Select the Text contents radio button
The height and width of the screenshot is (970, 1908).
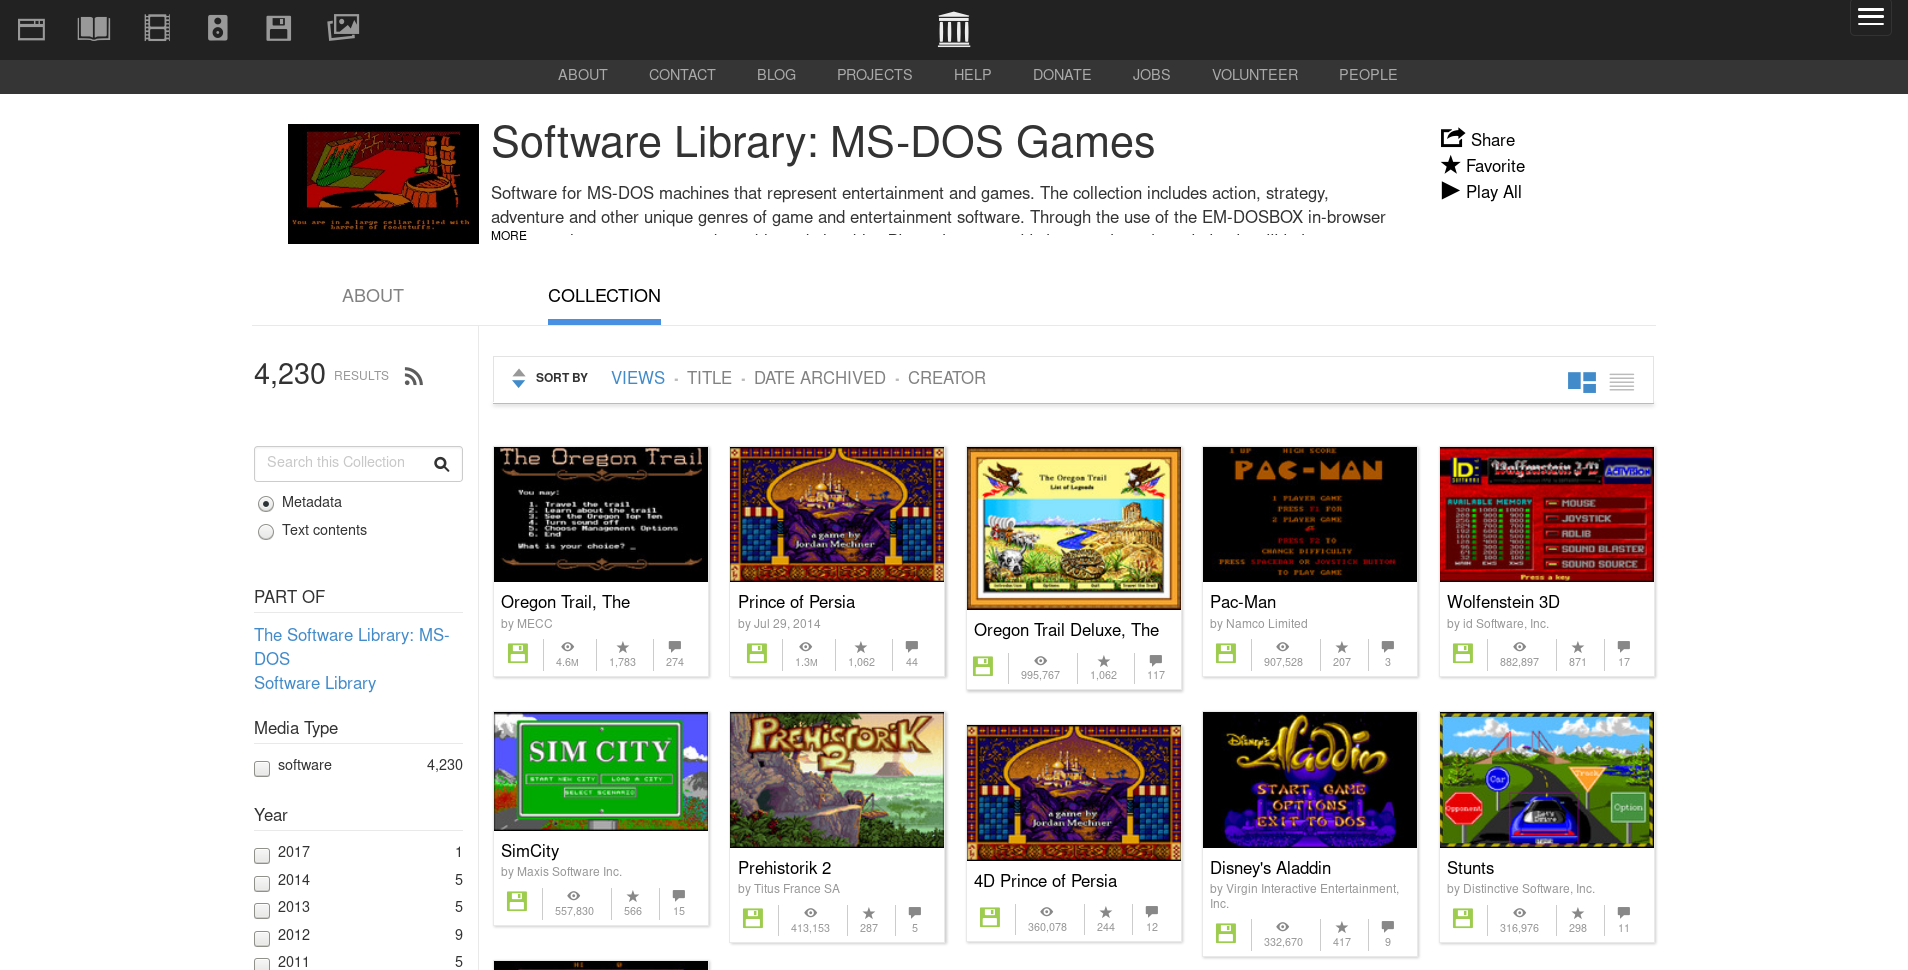[x=266, y=532]
